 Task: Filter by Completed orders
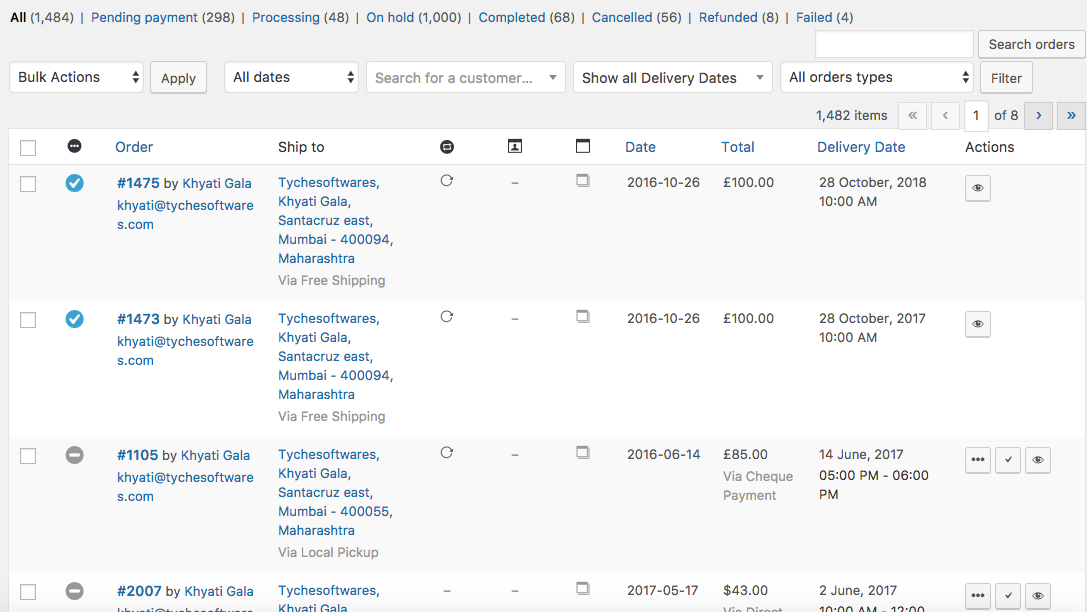(512, 17)
